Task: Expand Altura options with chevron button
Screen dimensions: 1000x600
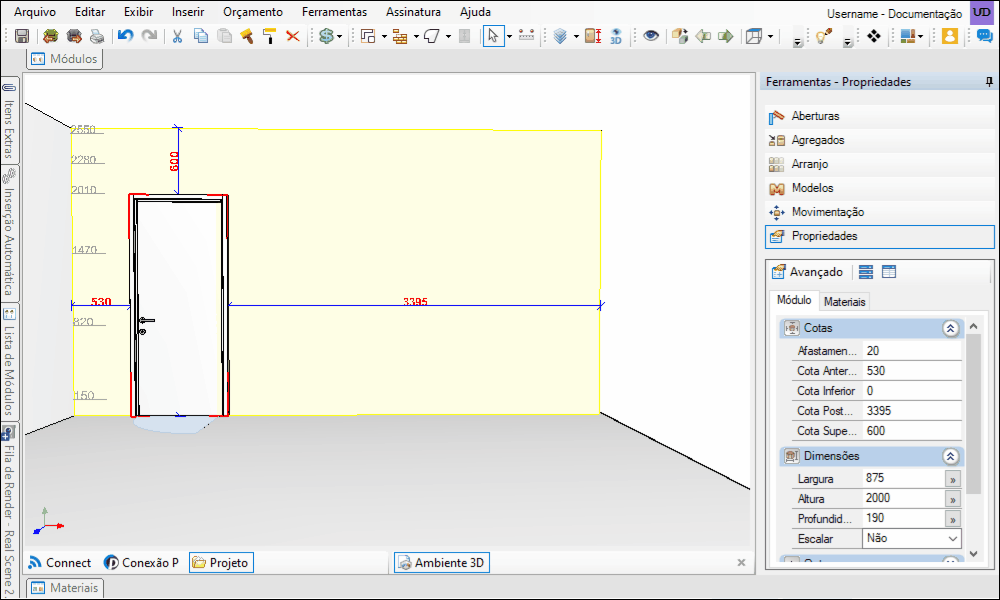Action: pyautogui.click(x=953, y=499)
